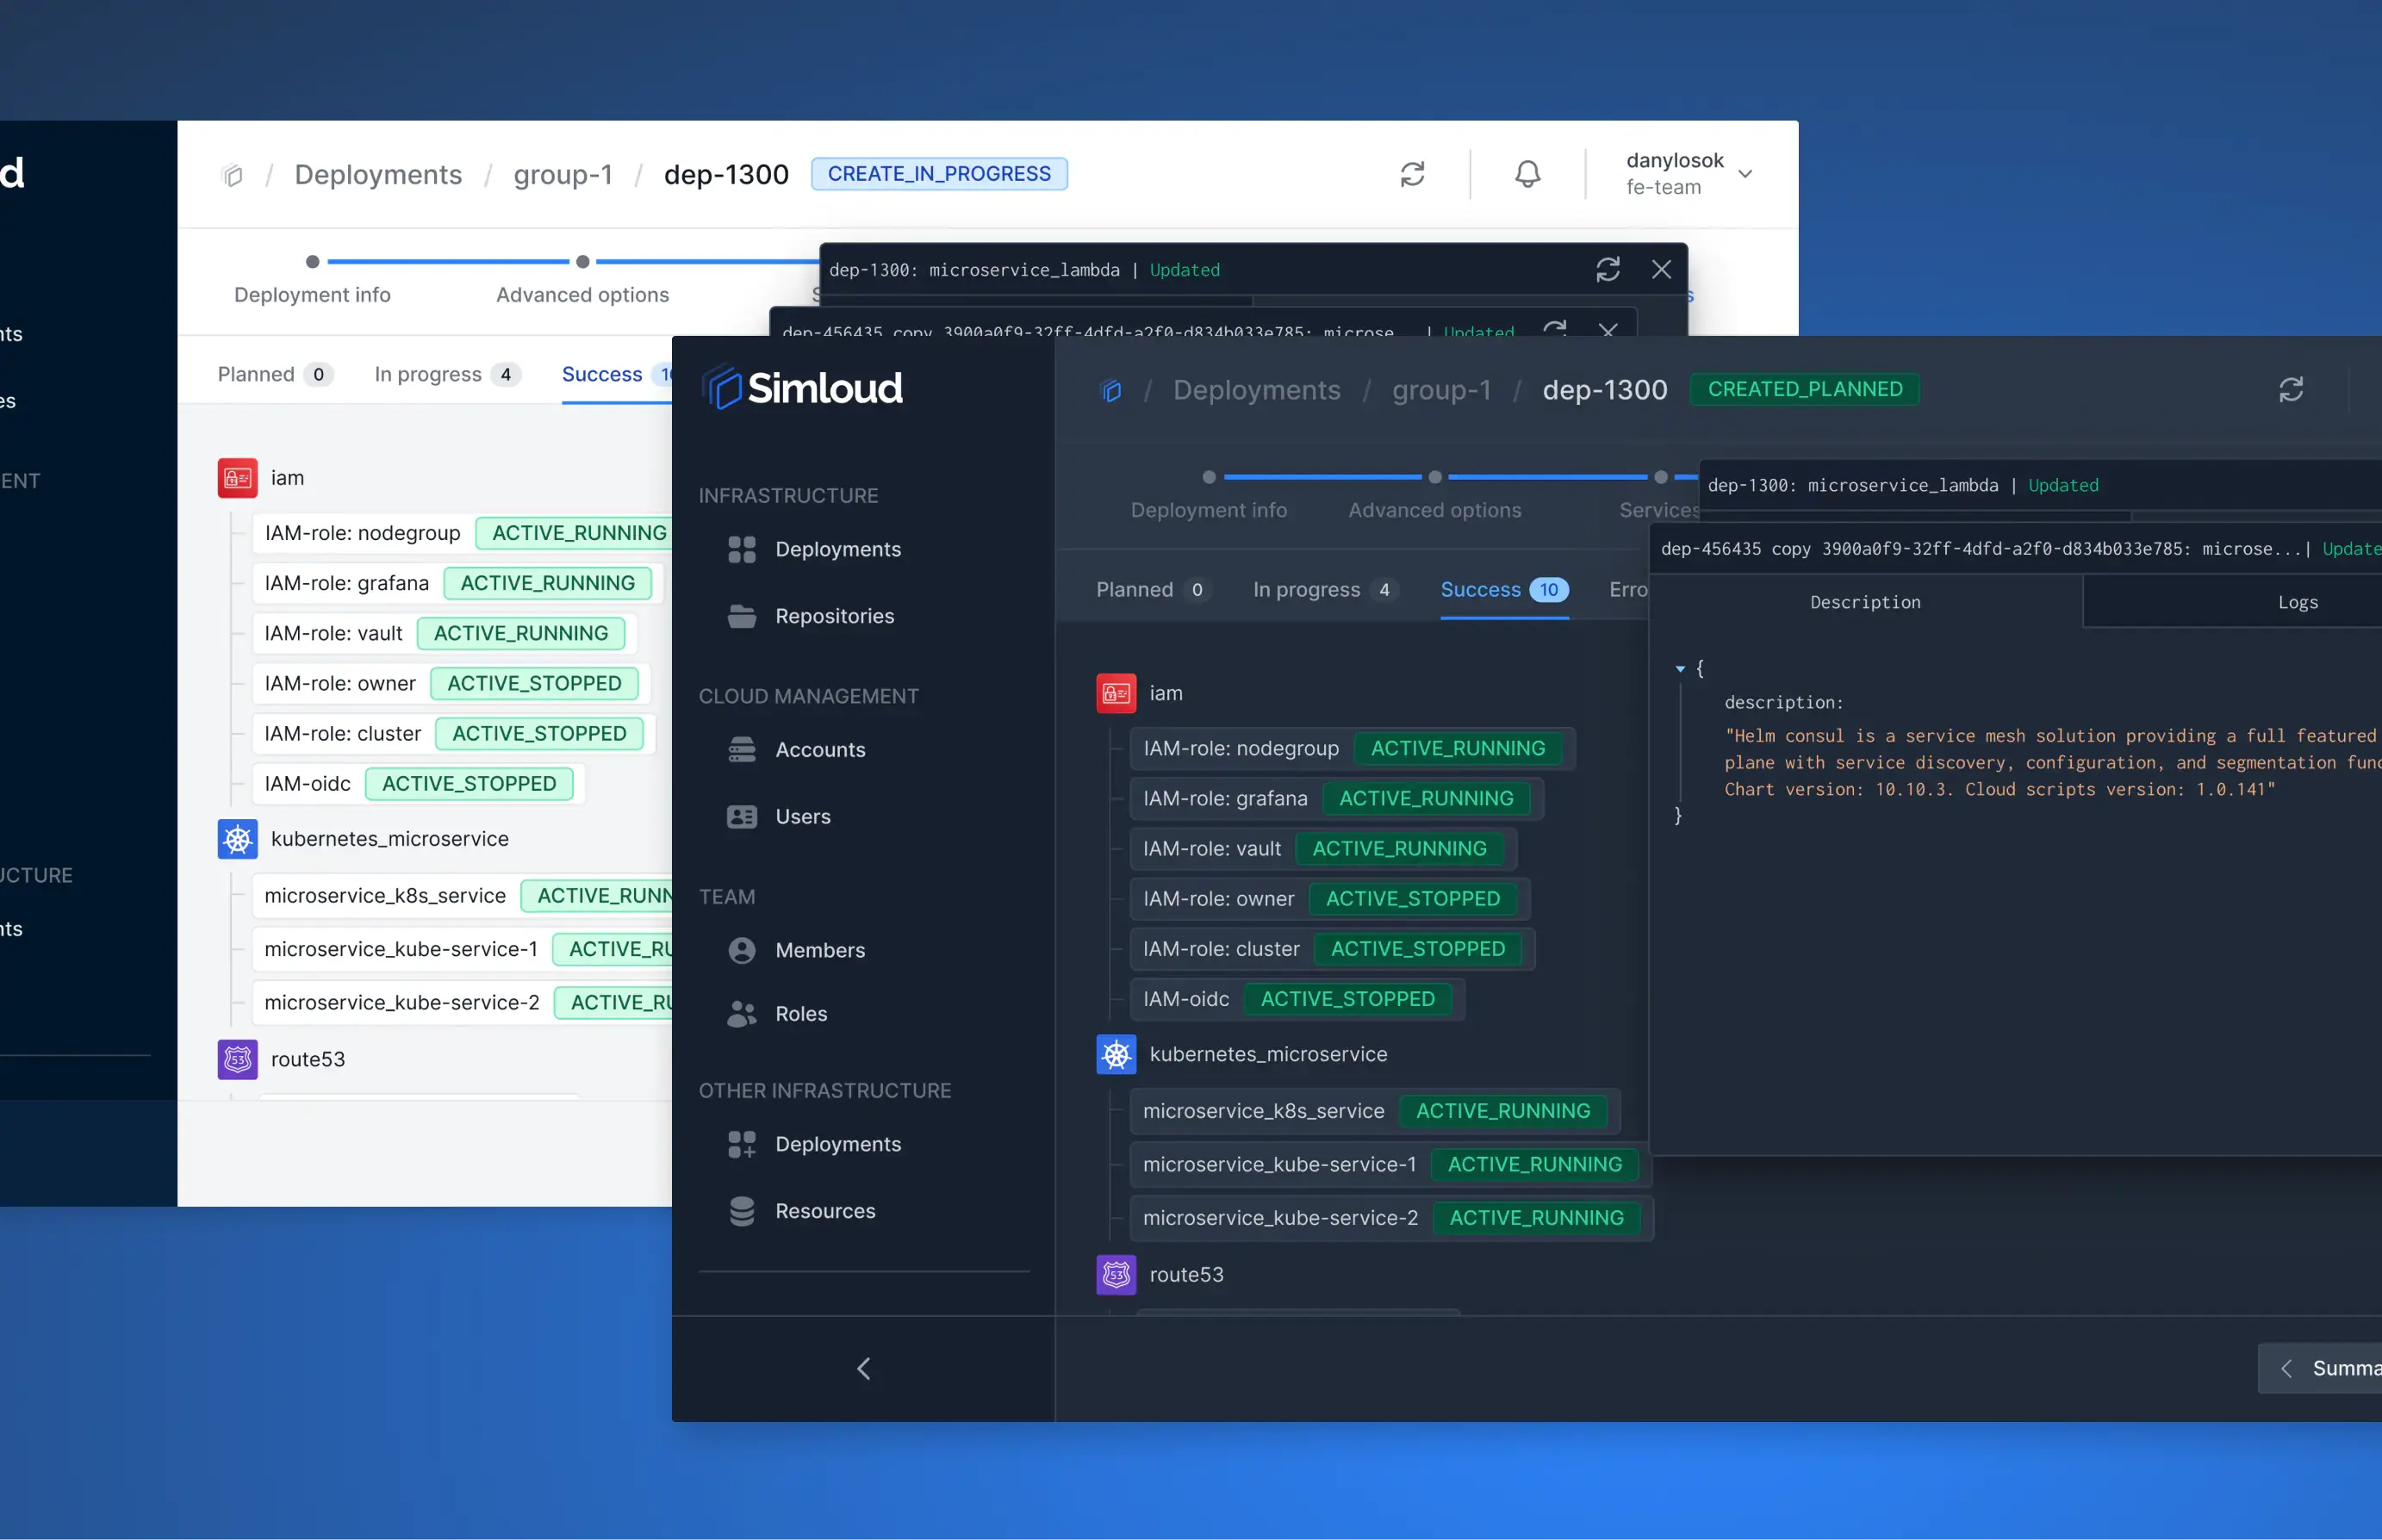Viewport: 2382px width, 1540px height.
Task: Select In progress tab in light window
Action: [x=446, y=374]
